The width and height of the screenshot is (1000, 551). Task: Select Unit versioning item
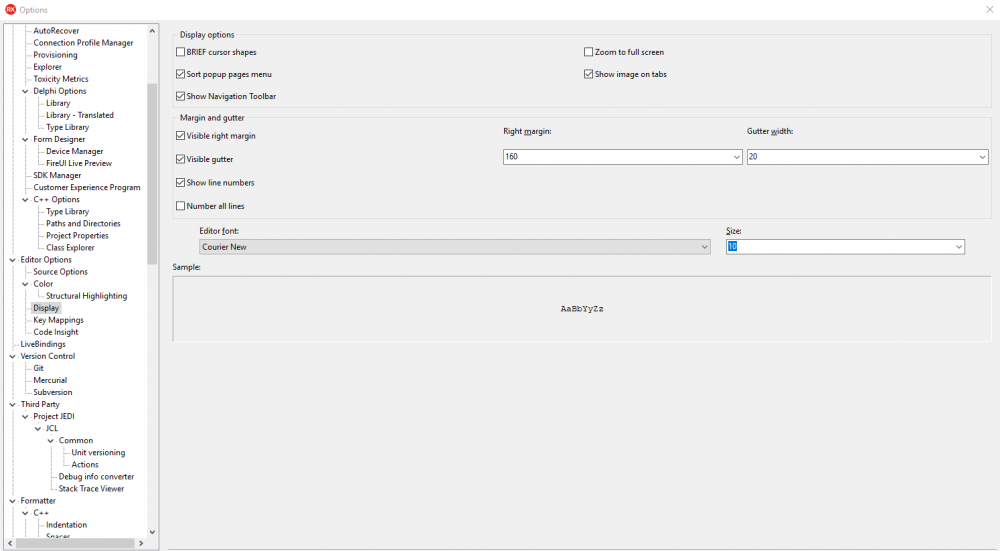coord(98,453)
